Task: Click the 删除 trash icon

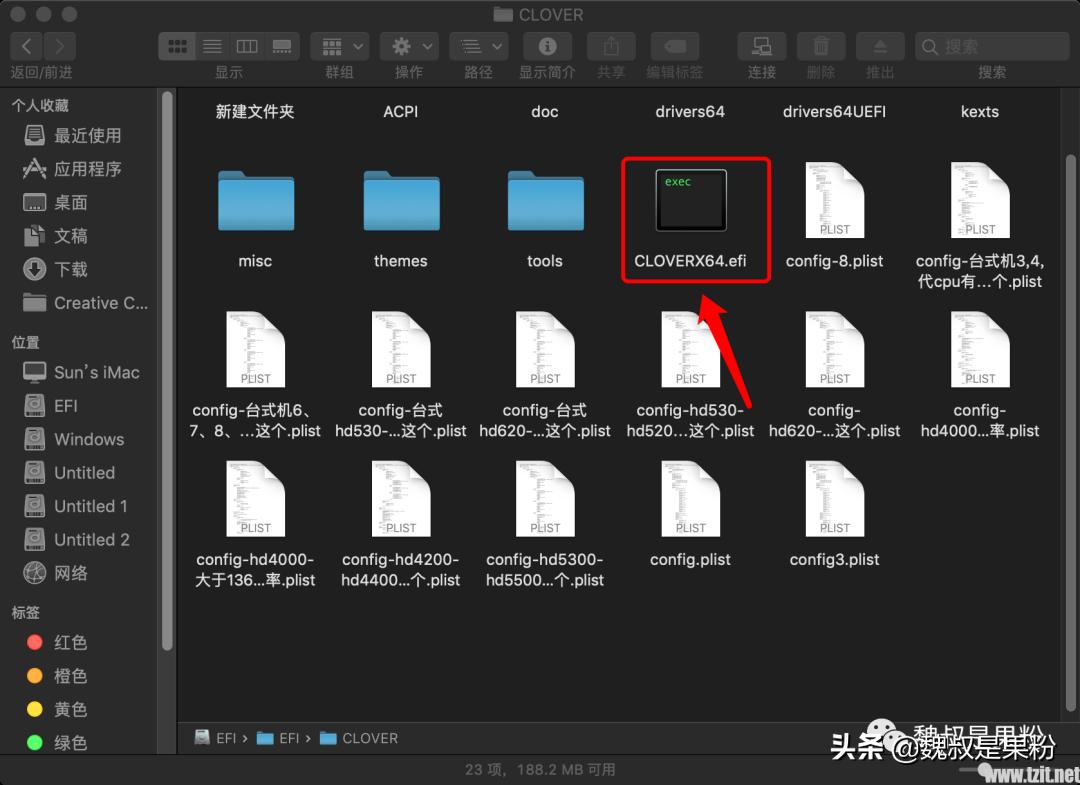Action: point(821,46)
